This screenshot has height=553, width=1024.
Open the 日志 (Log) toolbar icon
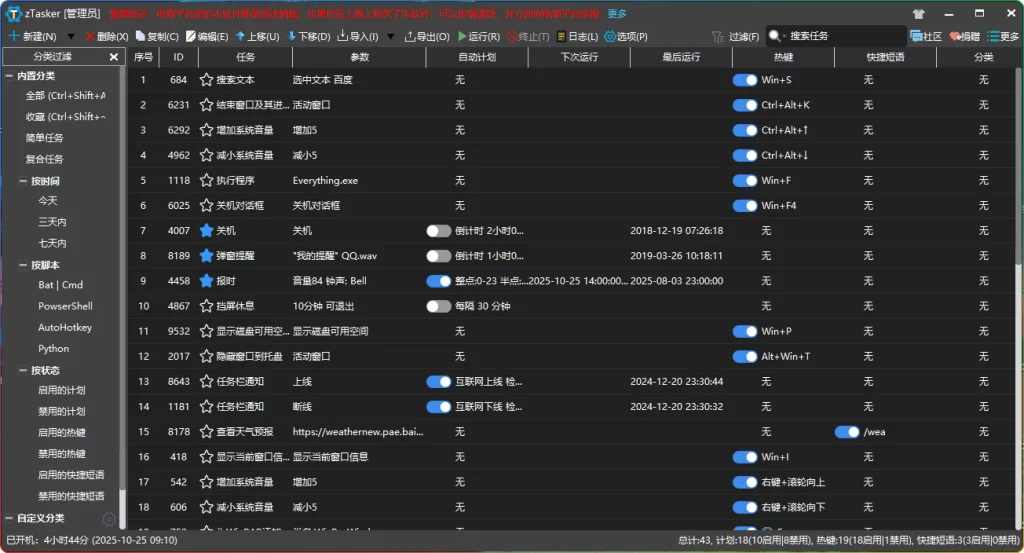(561, 36)
